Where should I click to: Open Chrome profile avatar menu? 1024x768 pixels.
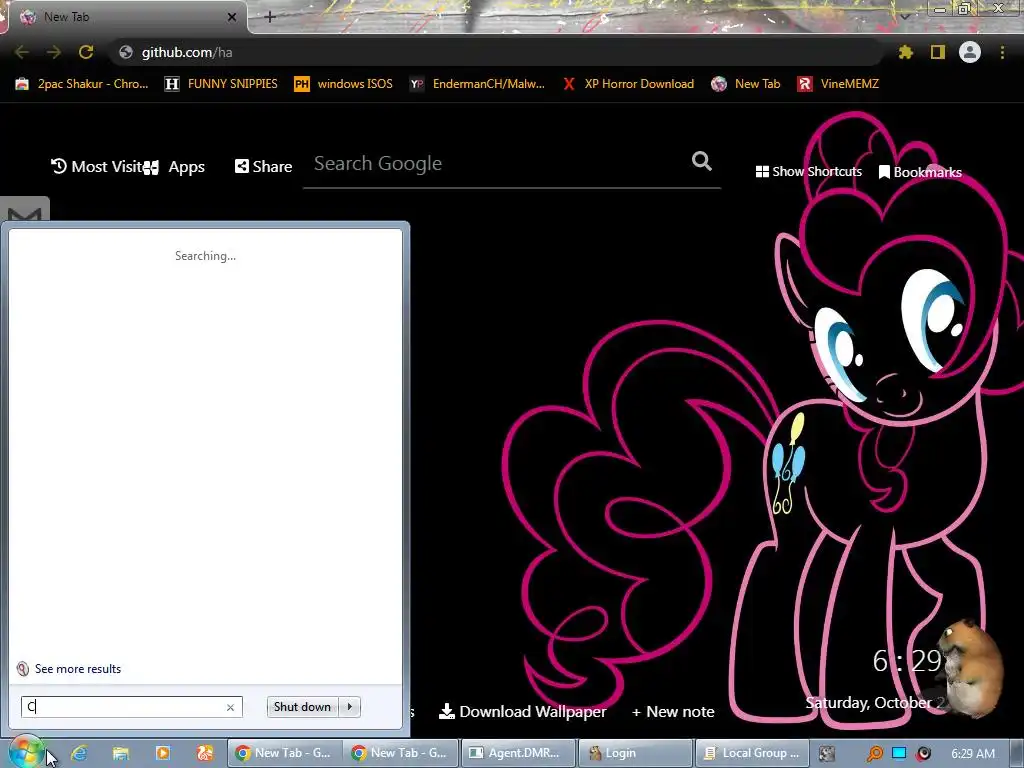(970, 52)
